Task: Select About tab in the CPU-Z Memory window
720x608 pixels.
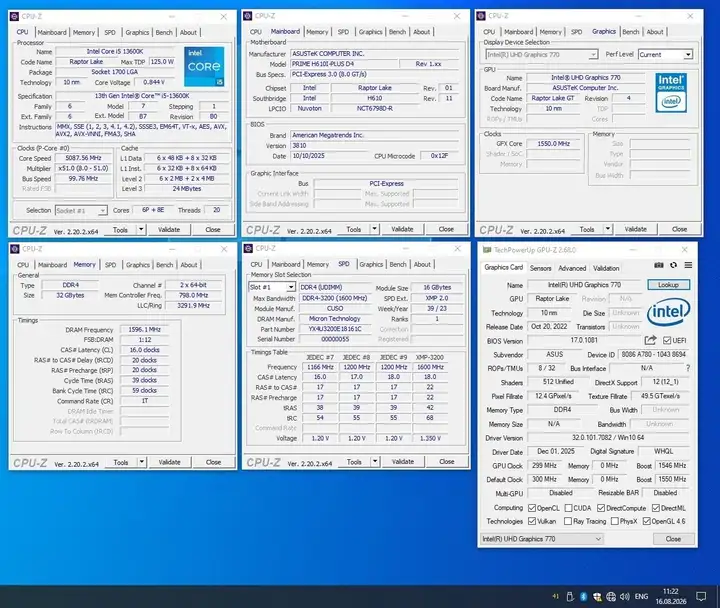Action: click(189, 265)
